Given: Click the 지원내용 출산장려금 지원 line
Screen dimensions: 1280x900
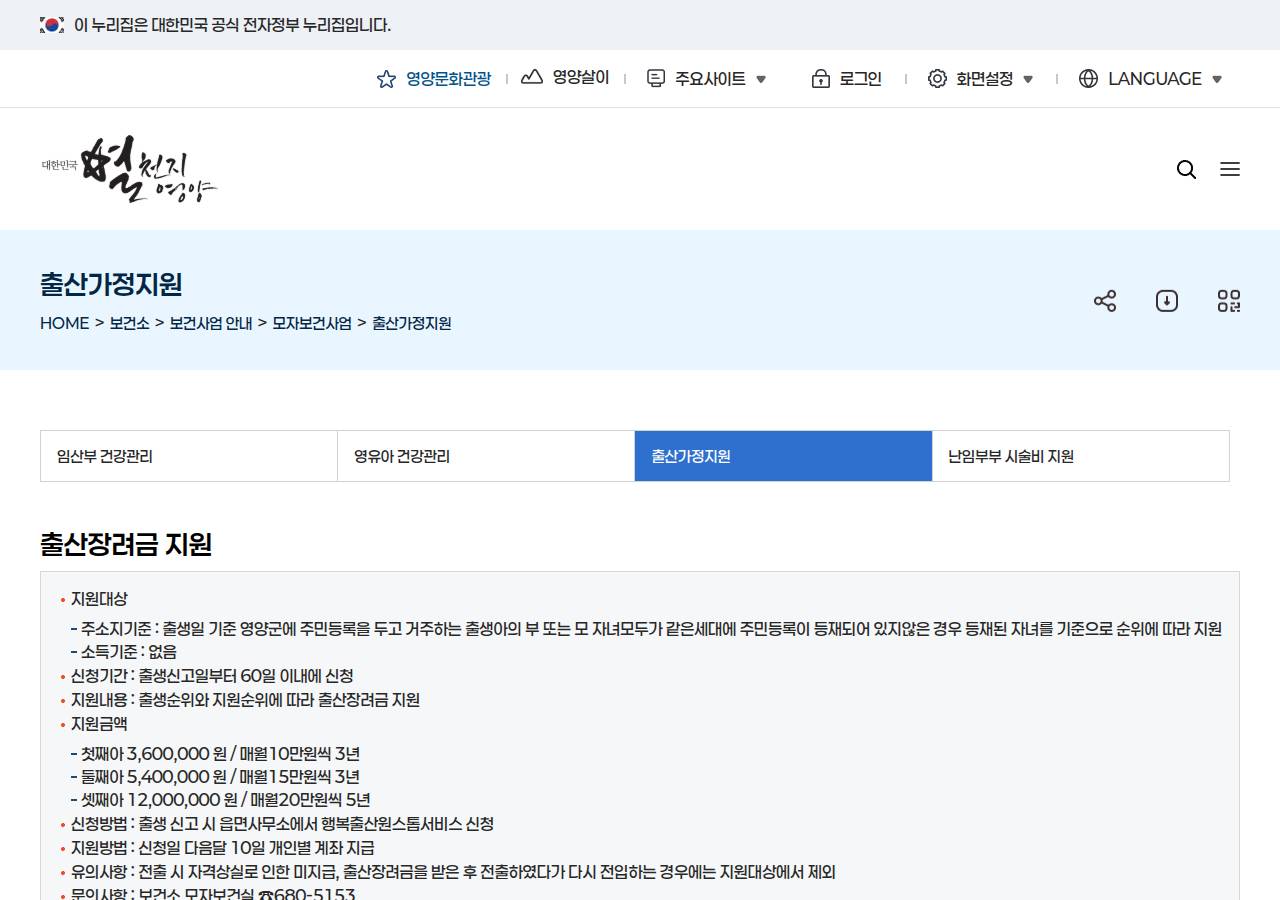Looking at the screenshot, I should 245,700.
